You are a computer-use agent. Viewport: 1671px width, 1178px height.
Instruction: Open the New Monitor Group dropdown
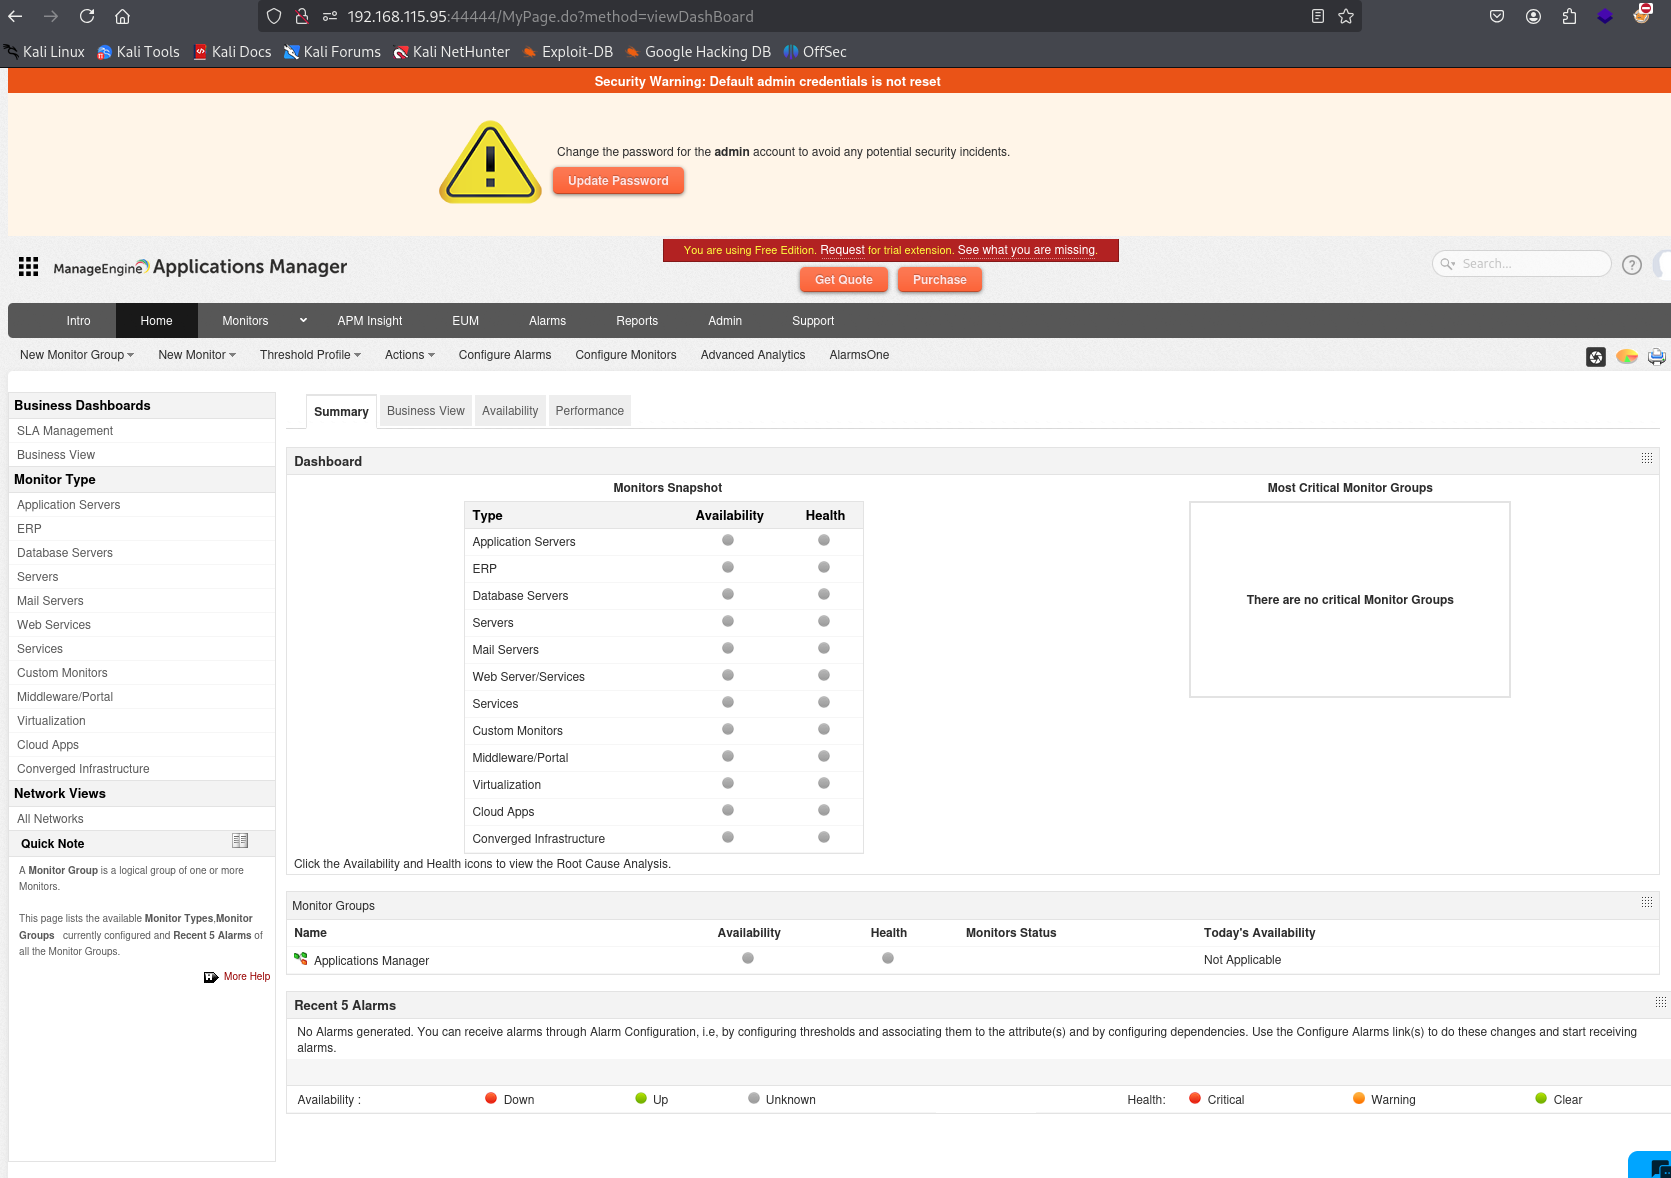pyautogui.click(x=77, y=355)
